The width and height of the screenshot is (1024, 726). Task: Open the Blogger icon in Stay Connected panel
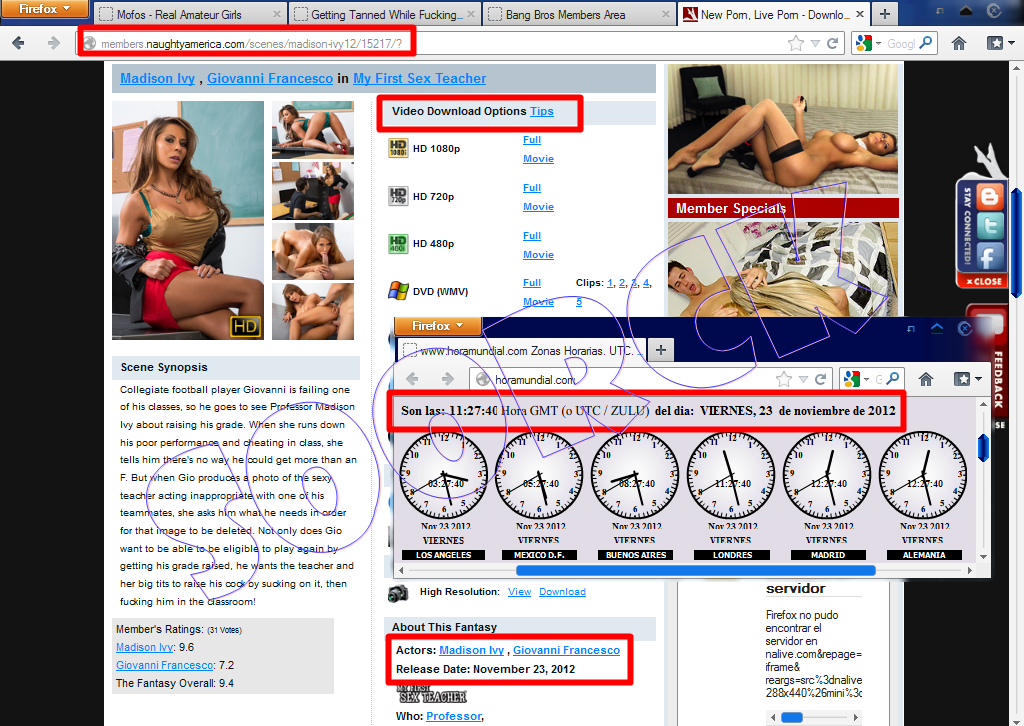[x=990, y=197]
